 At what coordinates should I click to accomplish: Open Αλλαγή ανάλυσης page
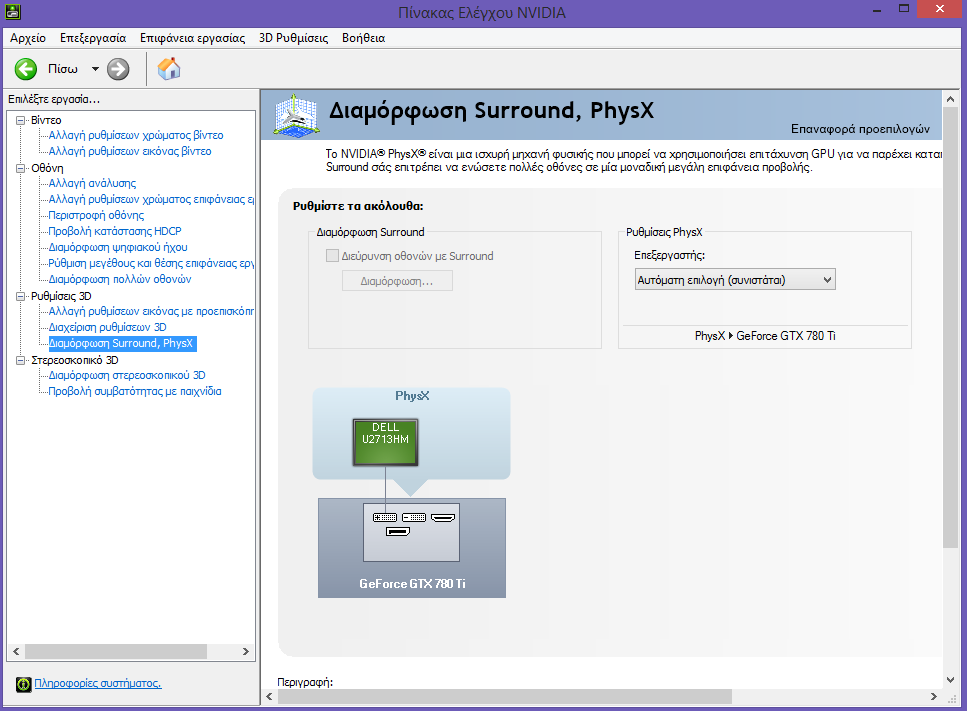click(92, 183)
